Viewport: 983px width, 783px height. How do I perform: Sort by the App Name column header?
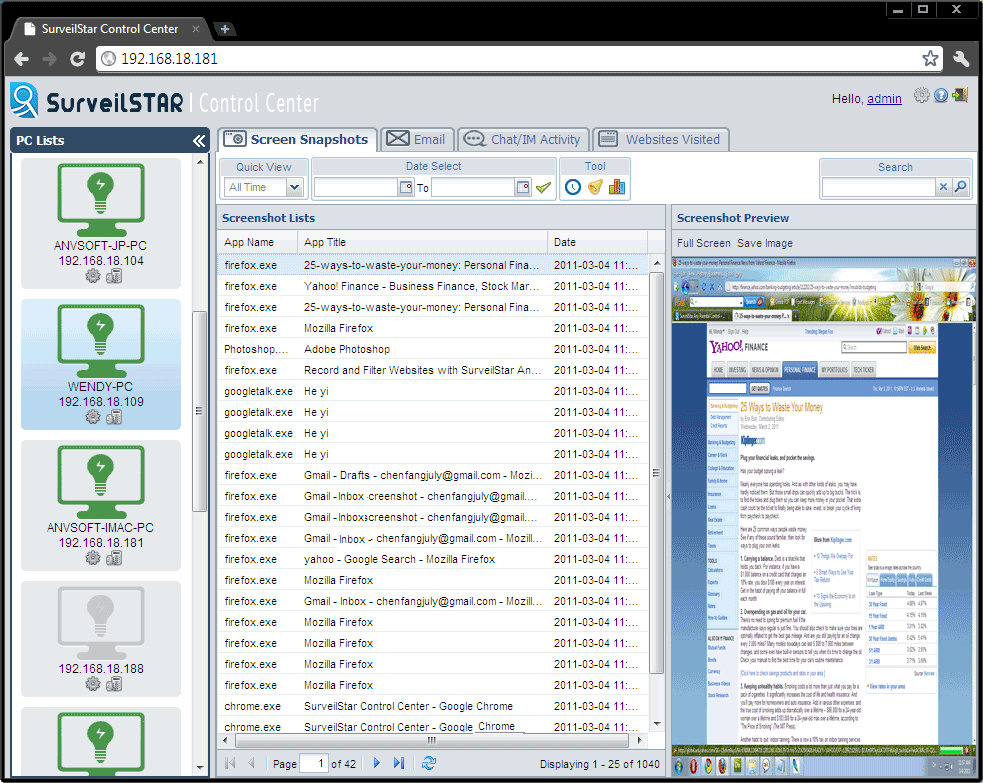258,242
